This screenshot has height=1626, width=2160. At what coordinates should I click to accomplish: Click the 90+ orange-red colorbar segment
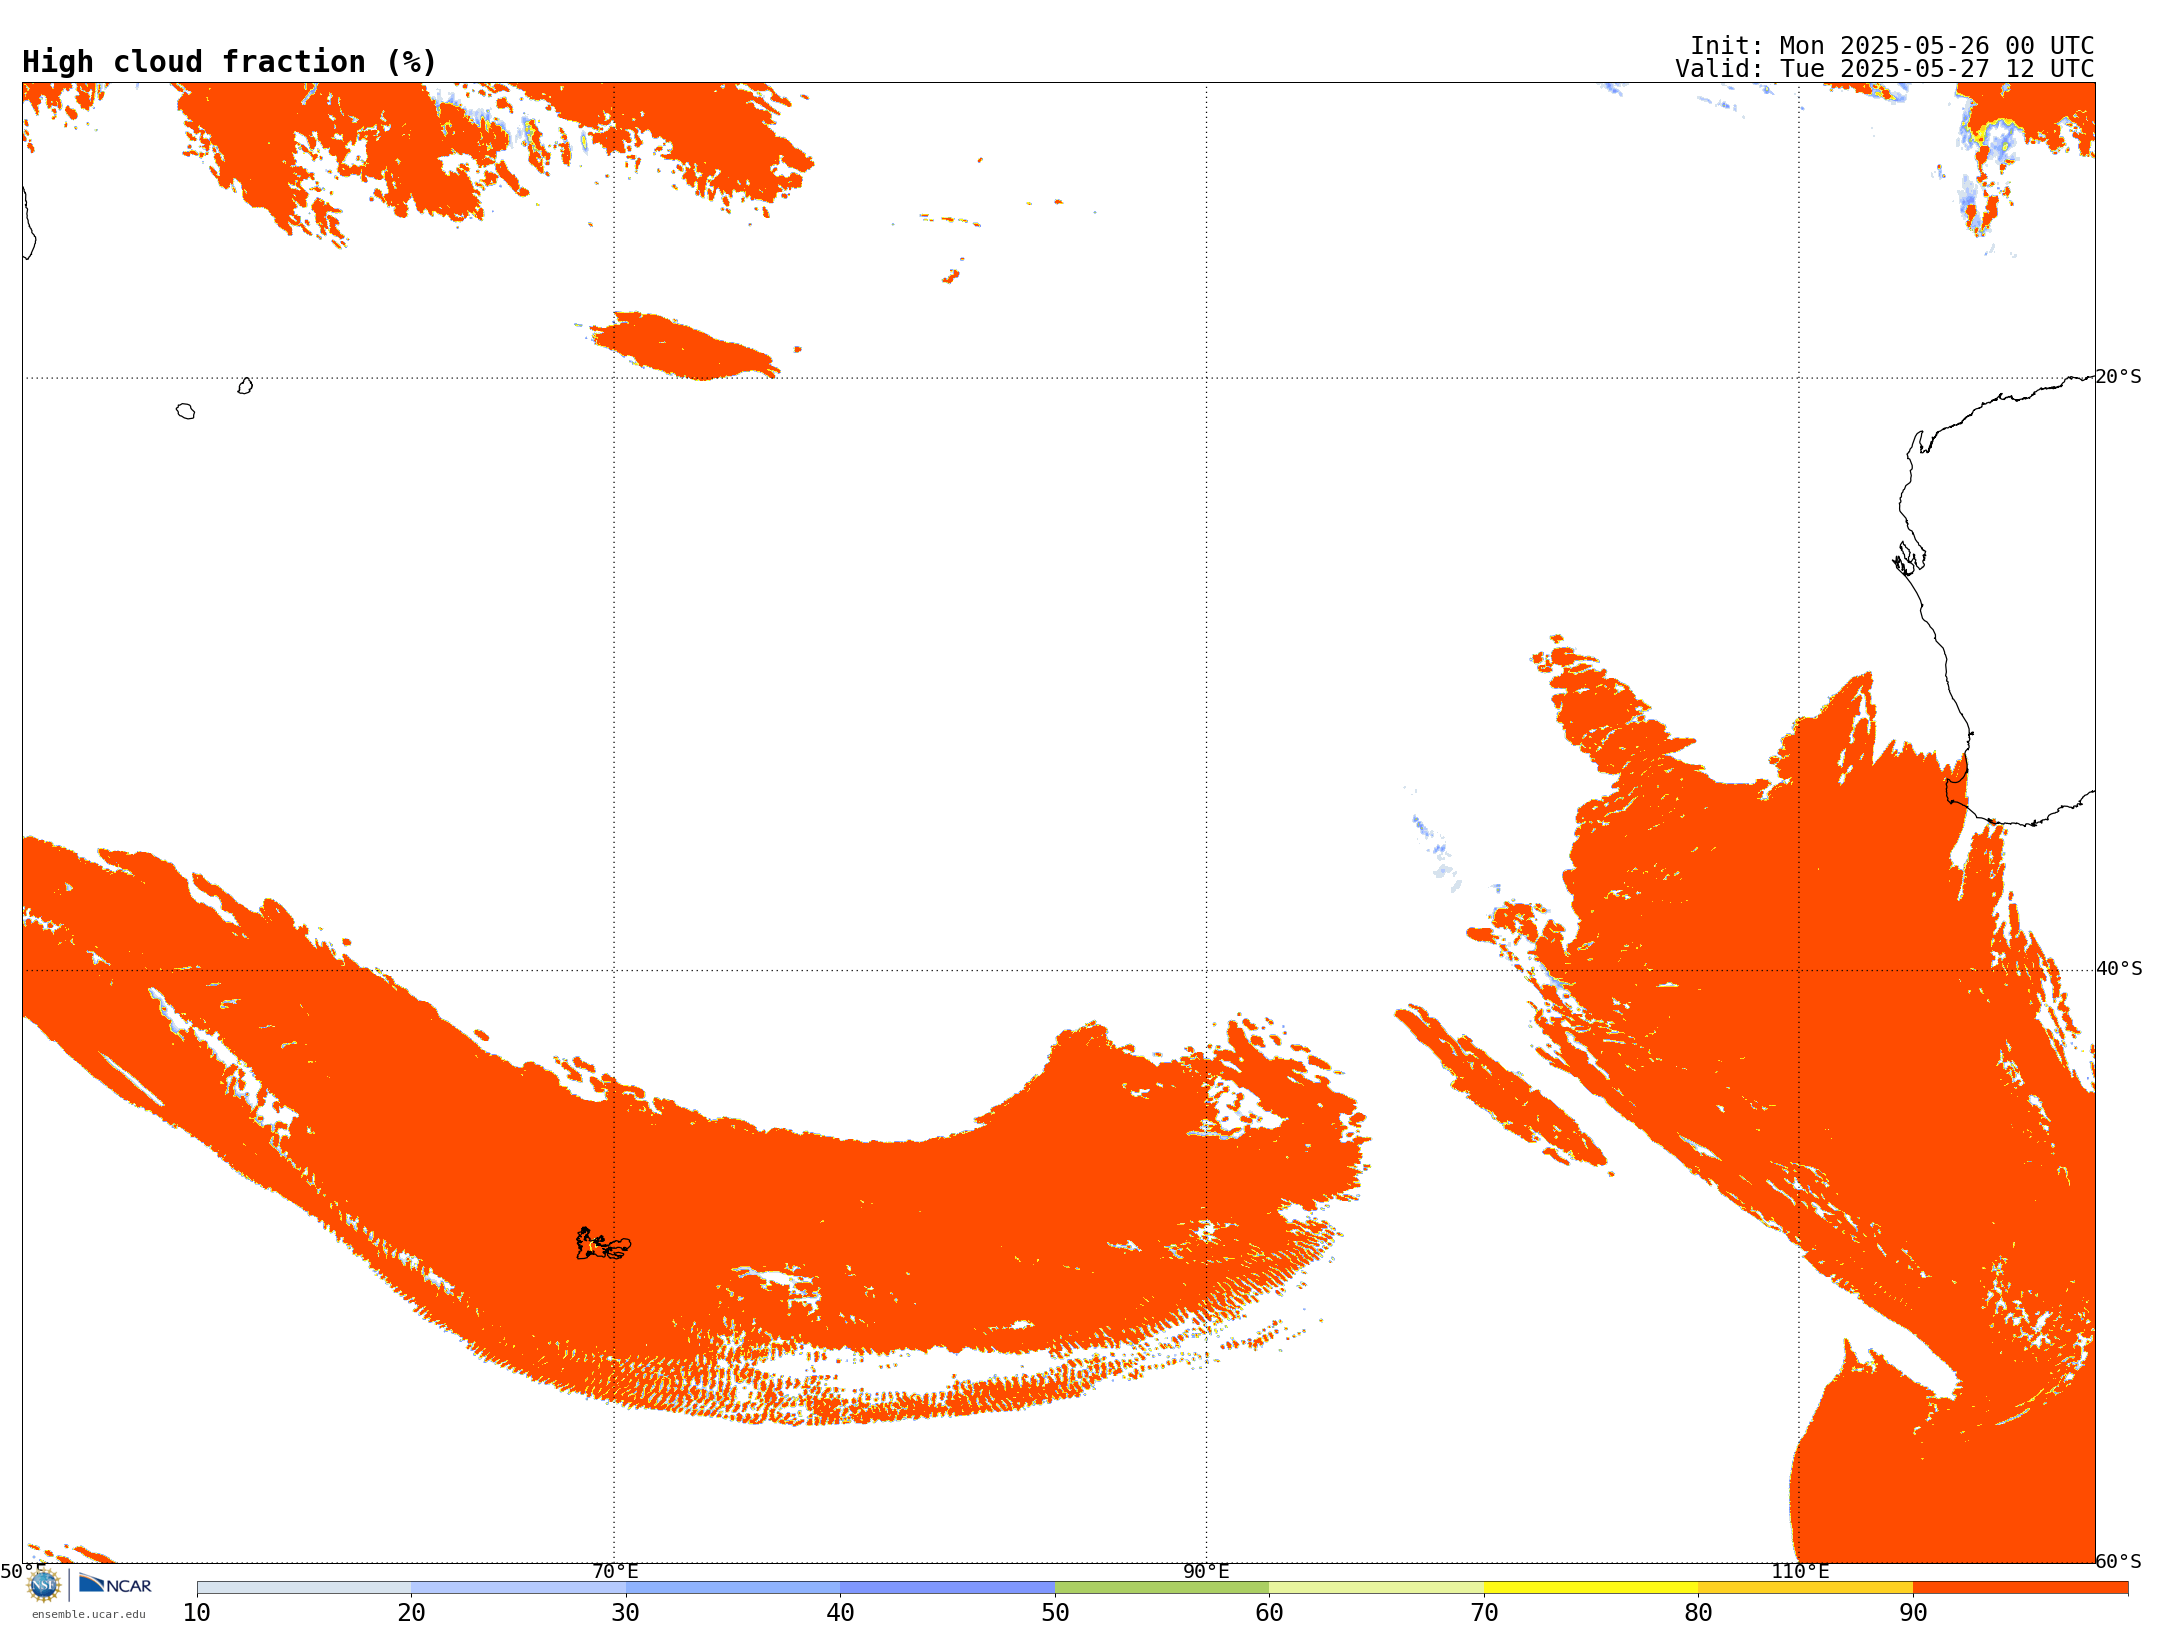point(2020,1588)
